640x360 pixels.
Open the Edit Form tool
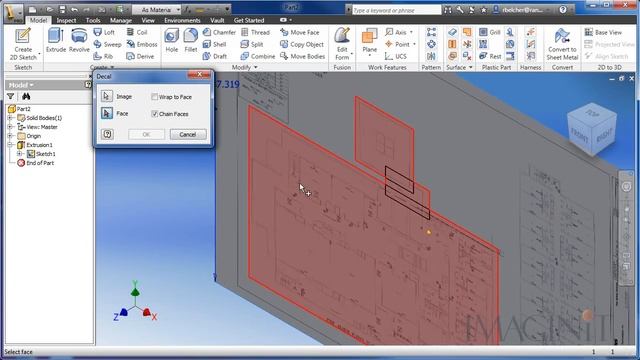[342, 44]
